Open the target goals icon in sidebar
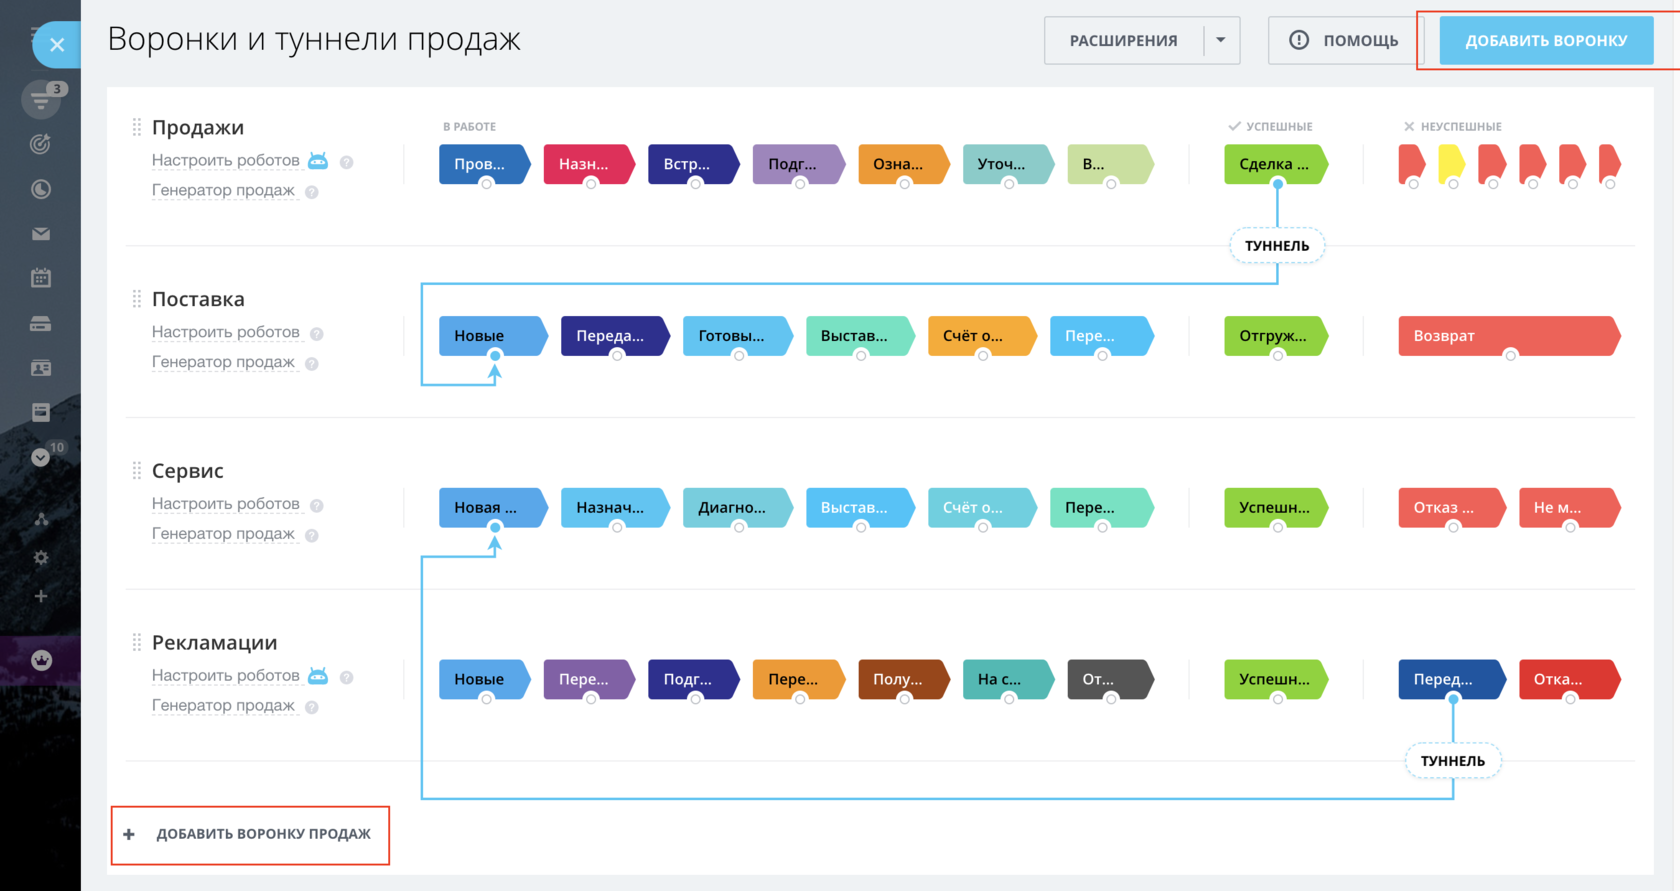Image resolution: width=1680 pixels, height=891 pixels. [41, 144]
